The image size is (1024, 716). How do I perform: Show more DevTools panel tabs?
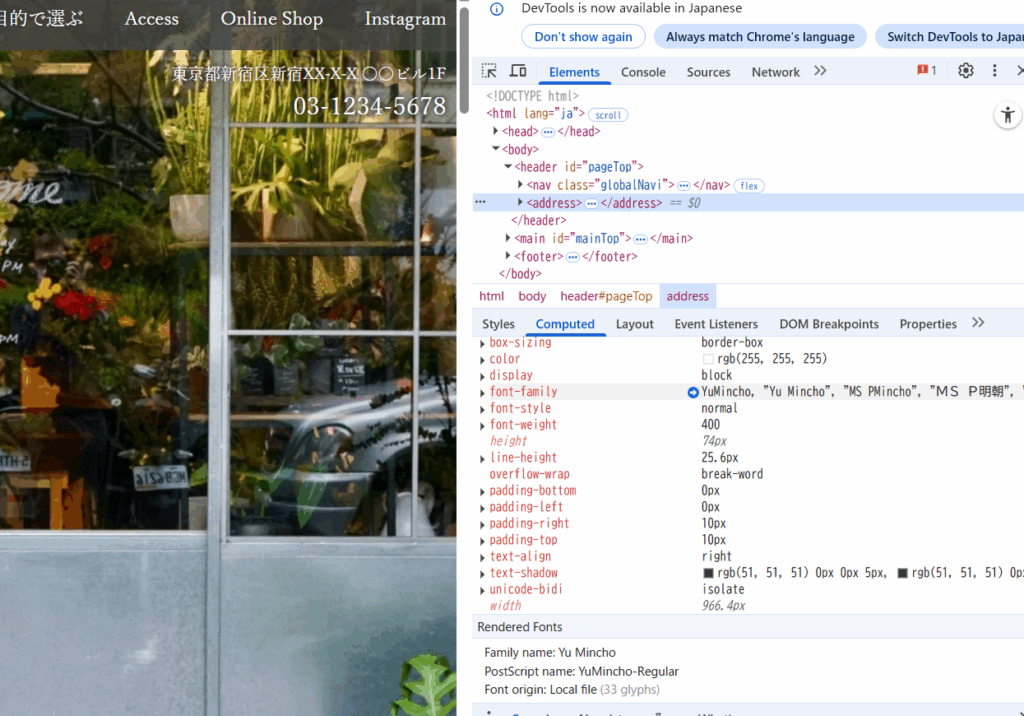click(820, 71)
